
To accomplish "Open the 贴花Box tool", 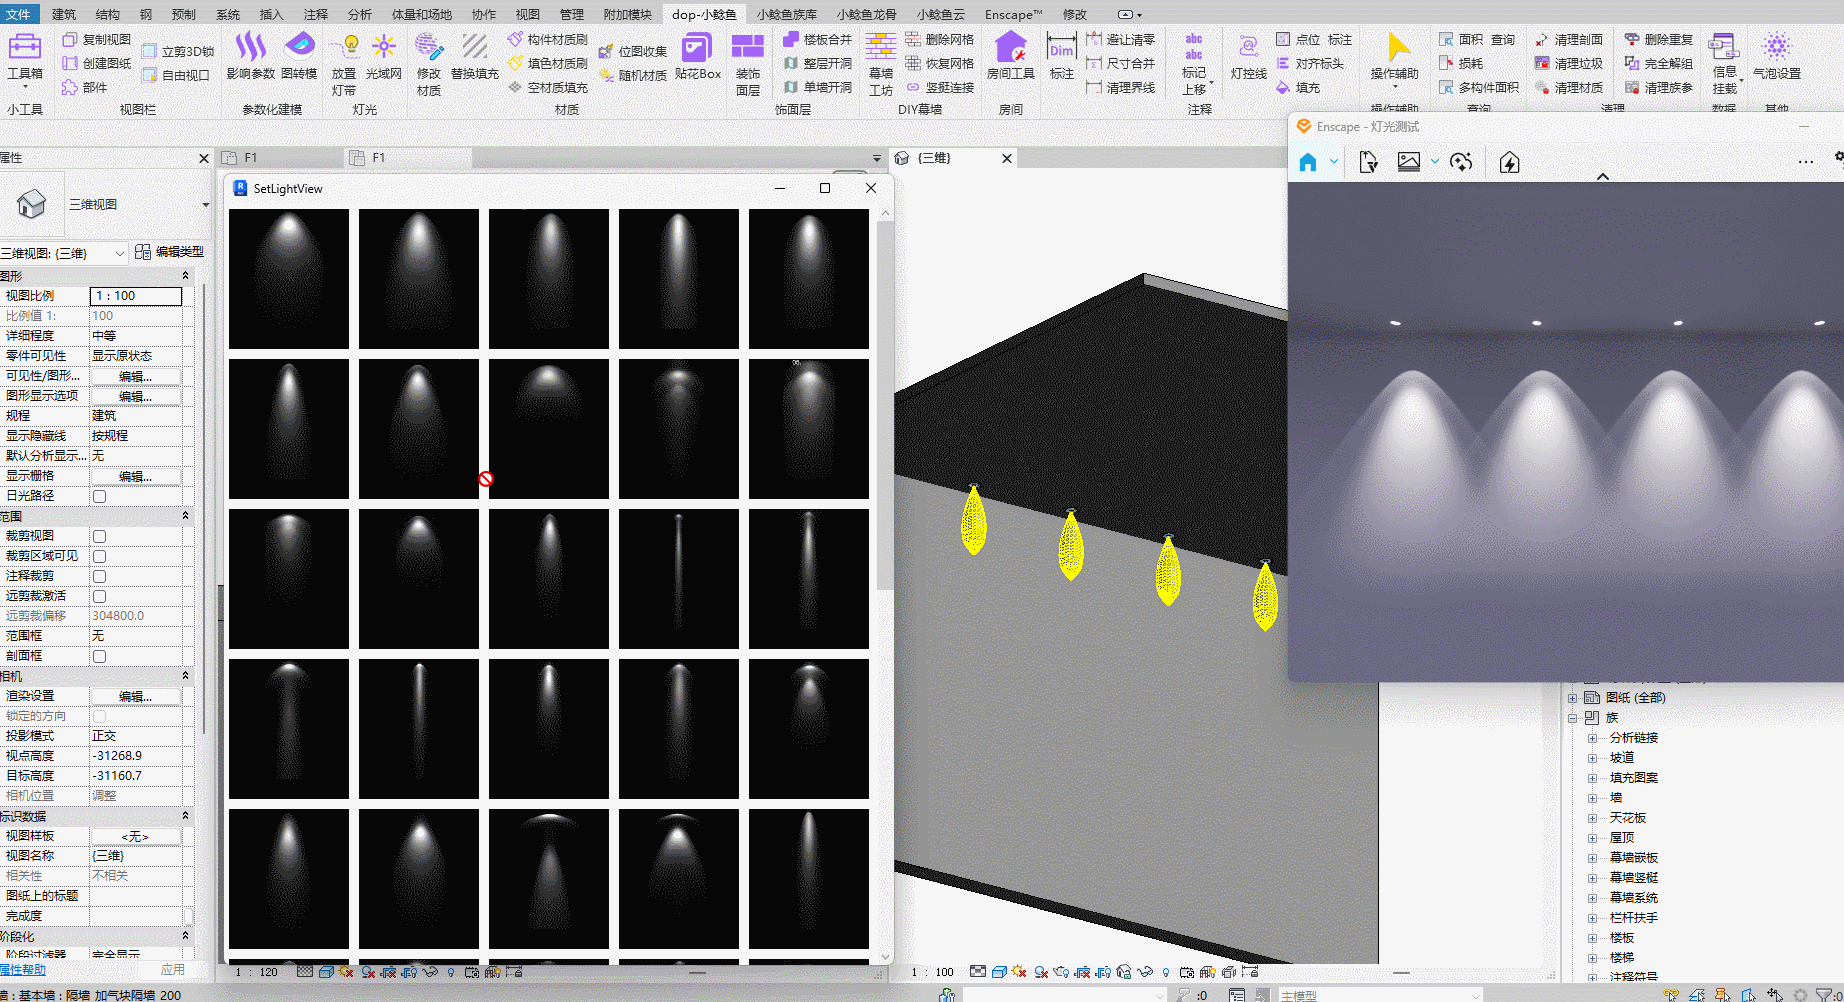I will point(697,57).
